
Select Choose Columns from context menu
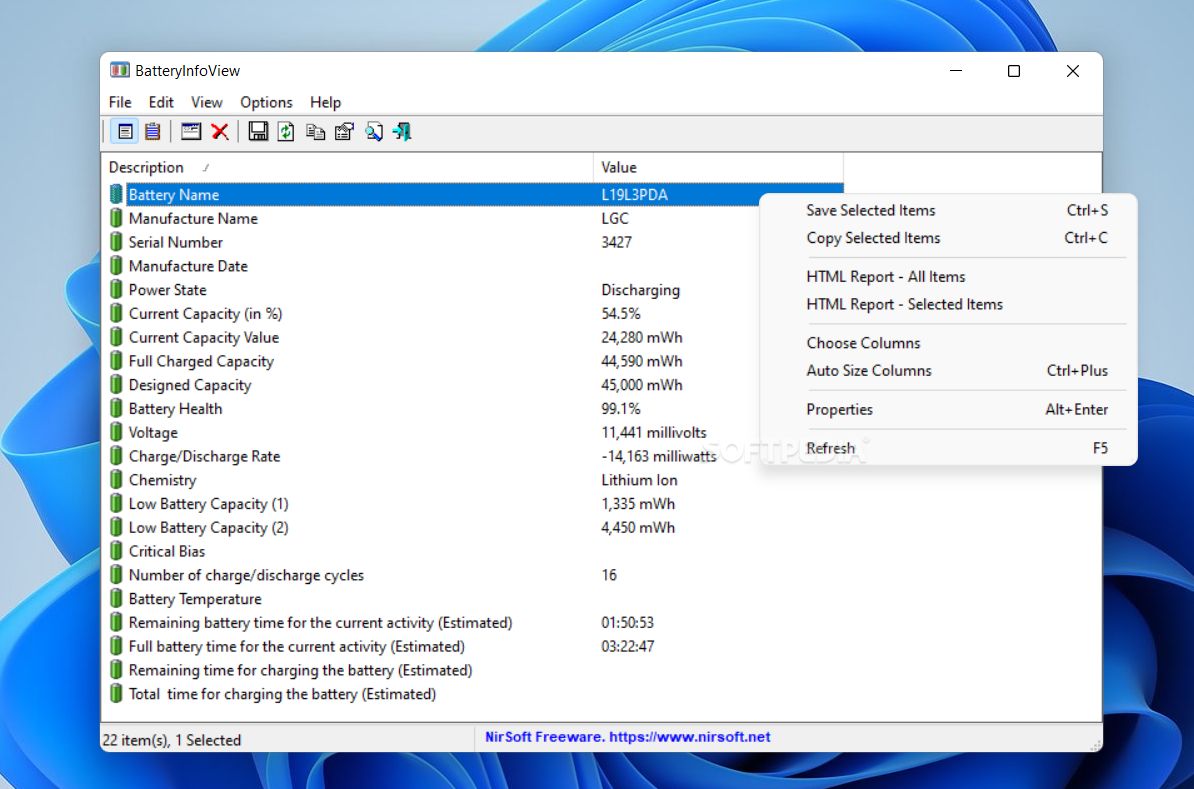click(864, 342)
